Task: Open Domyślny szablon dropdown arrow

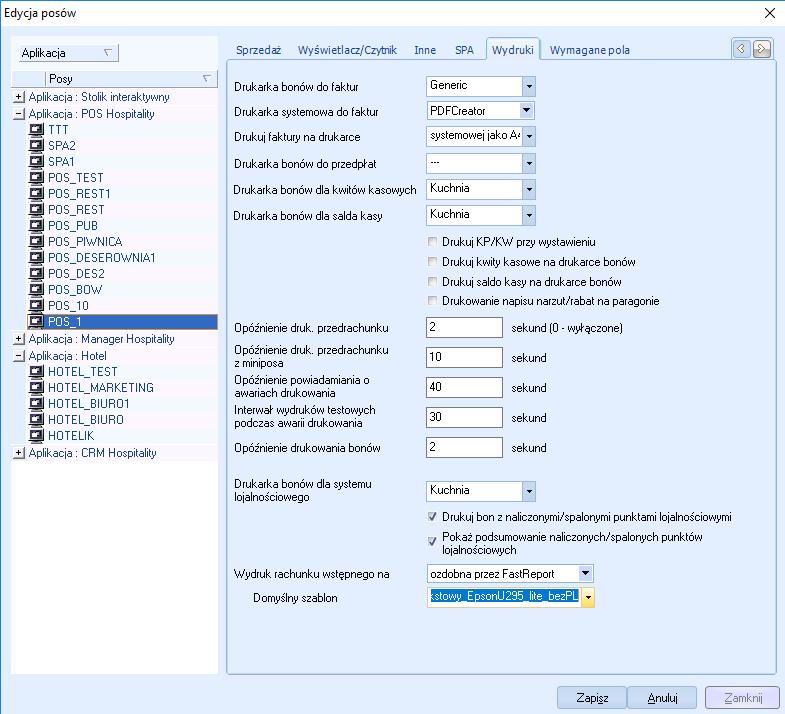Action: [x=588, y=597]
